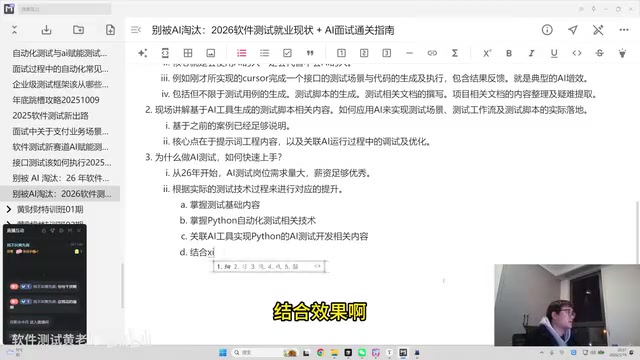Insert a table from toolbar
This screenshot has height=360, width=640.
click(x=188, y=53)
